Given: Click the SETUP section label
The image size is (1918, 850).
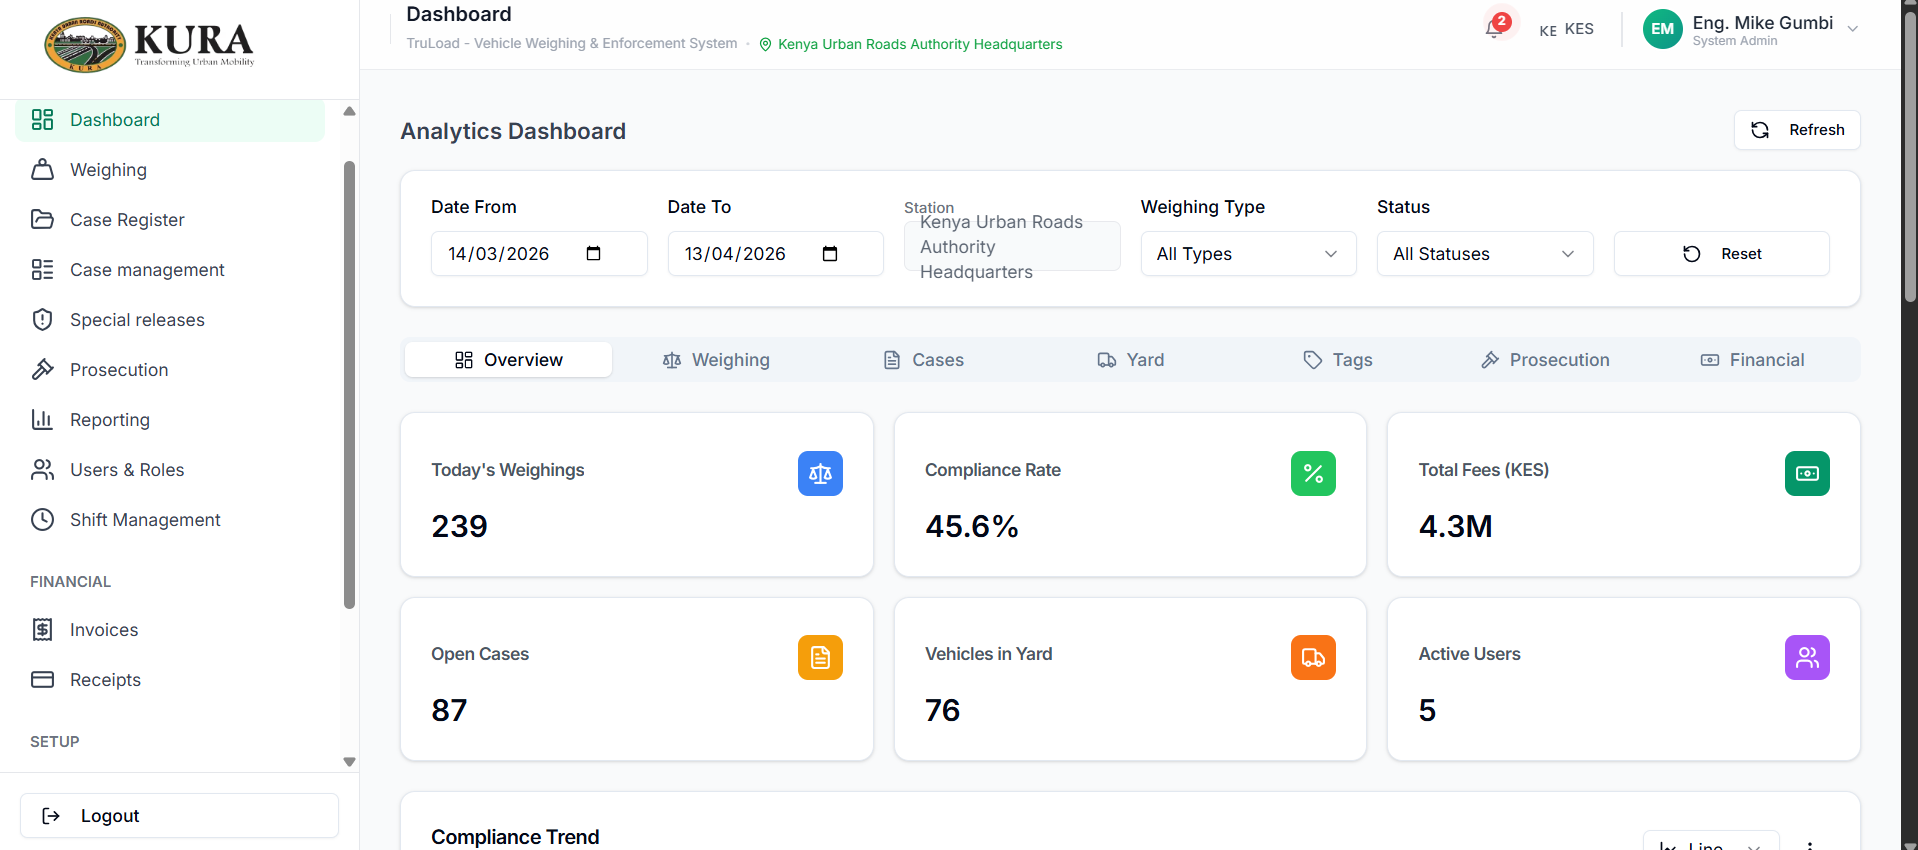Looking at the screenshot, I should pos(54,742).
